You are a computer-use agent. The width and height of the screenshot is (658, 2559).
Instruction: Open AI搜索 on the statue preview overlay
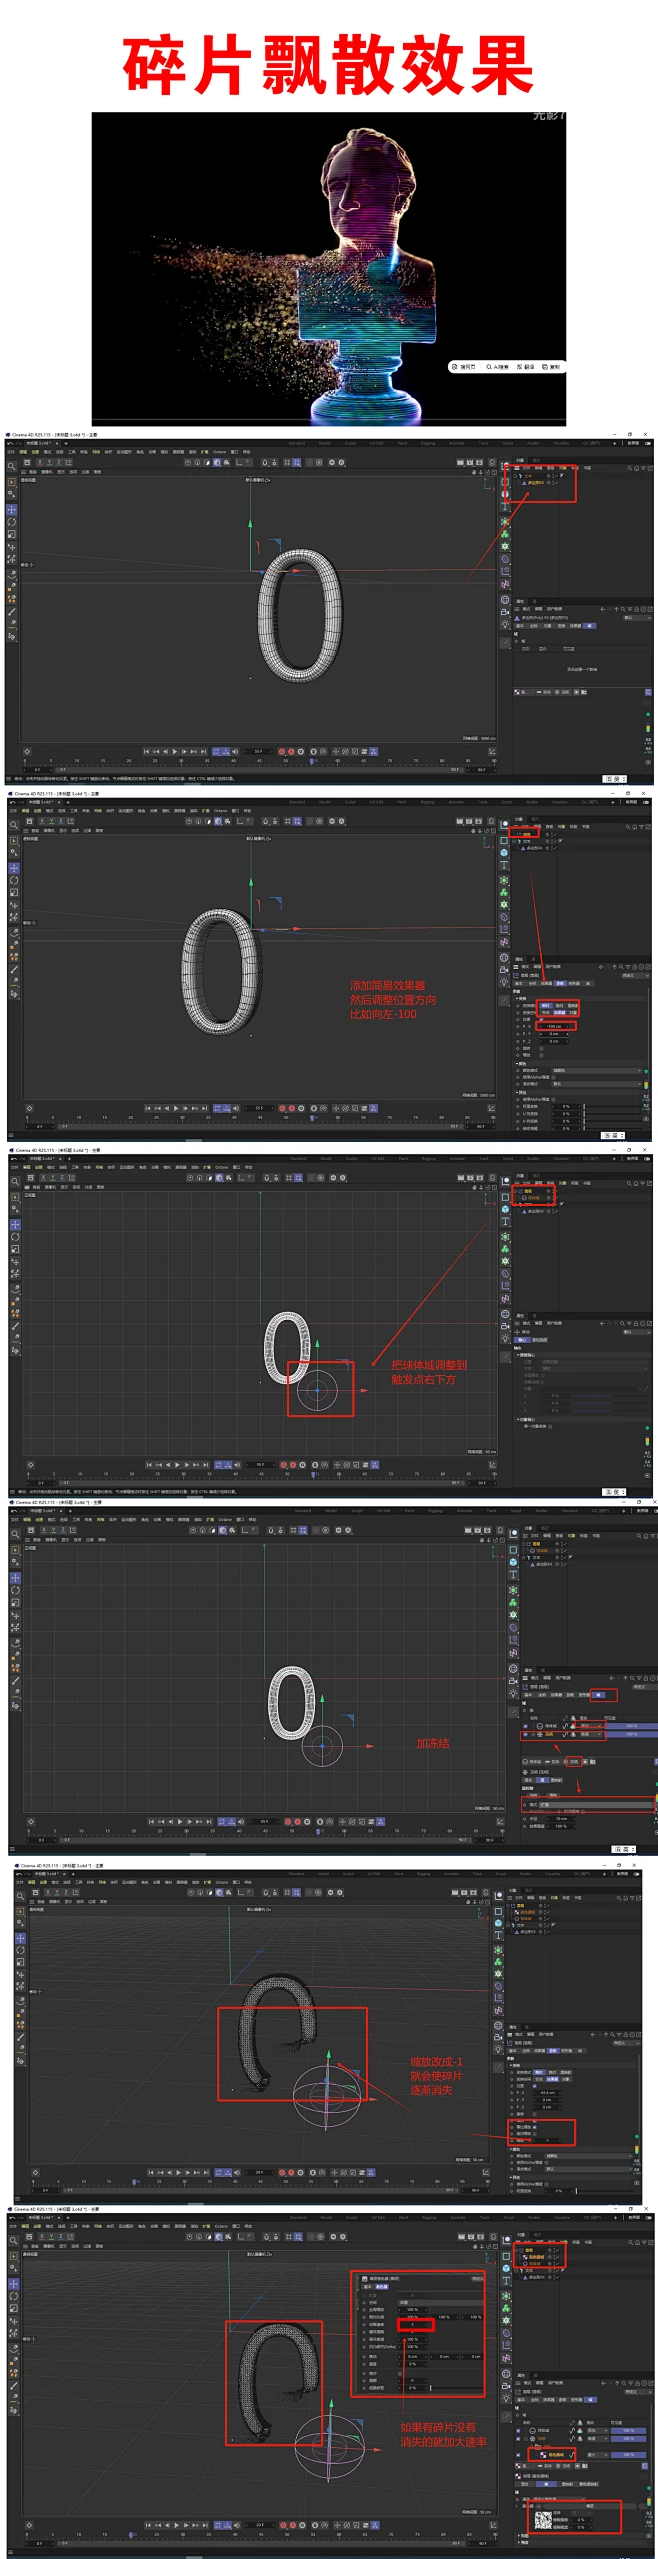click(x=497, y=367)
